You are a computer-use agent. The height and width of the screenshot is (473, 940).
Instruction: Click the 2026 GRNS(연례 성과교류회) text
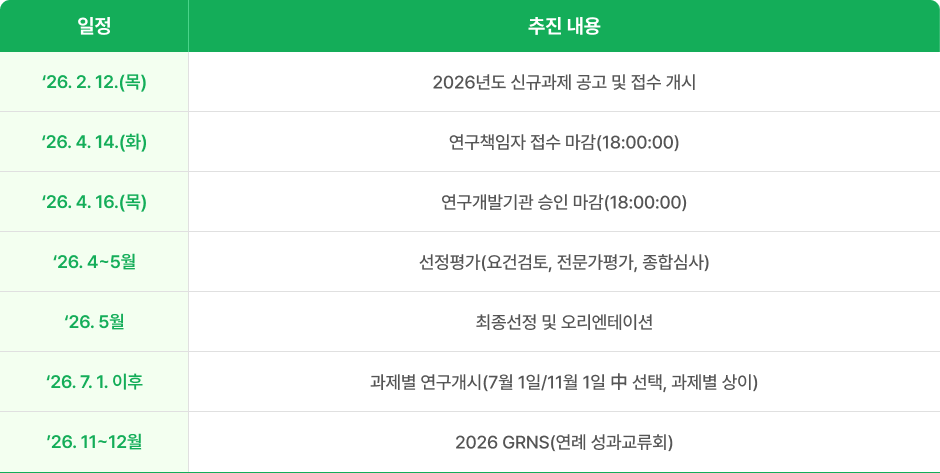pyautogui.click(x=564, y=442)
